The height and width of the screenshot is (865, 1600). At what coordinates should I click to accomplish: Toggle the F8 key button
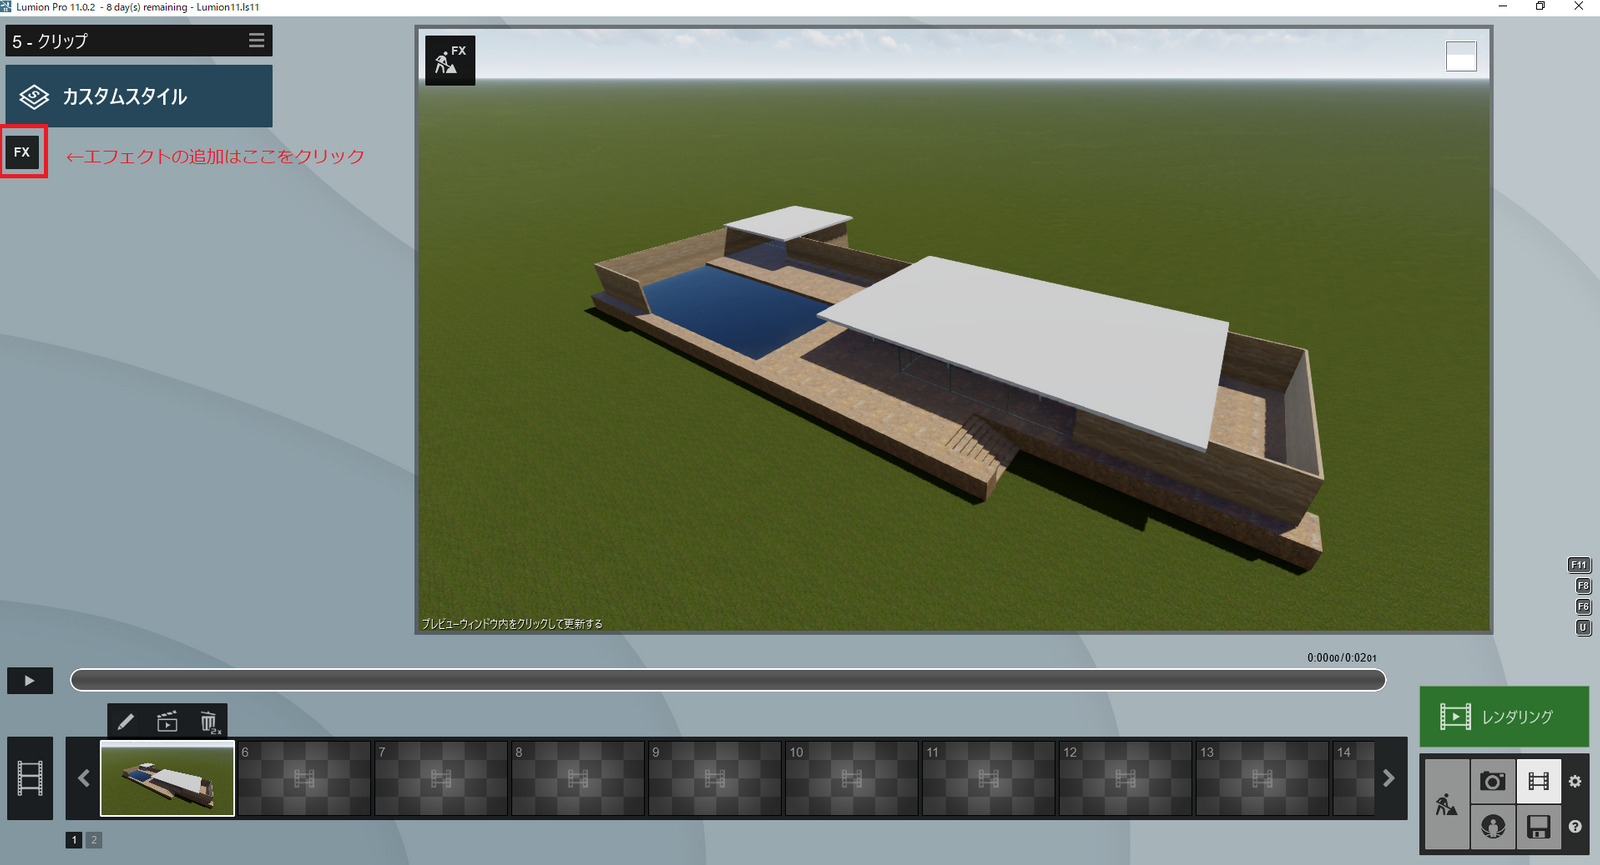point(1583,586)
